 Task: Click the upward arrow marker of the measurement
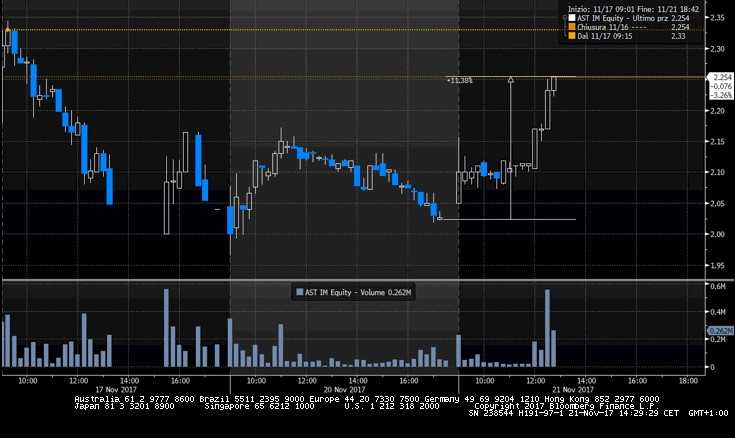510,80
